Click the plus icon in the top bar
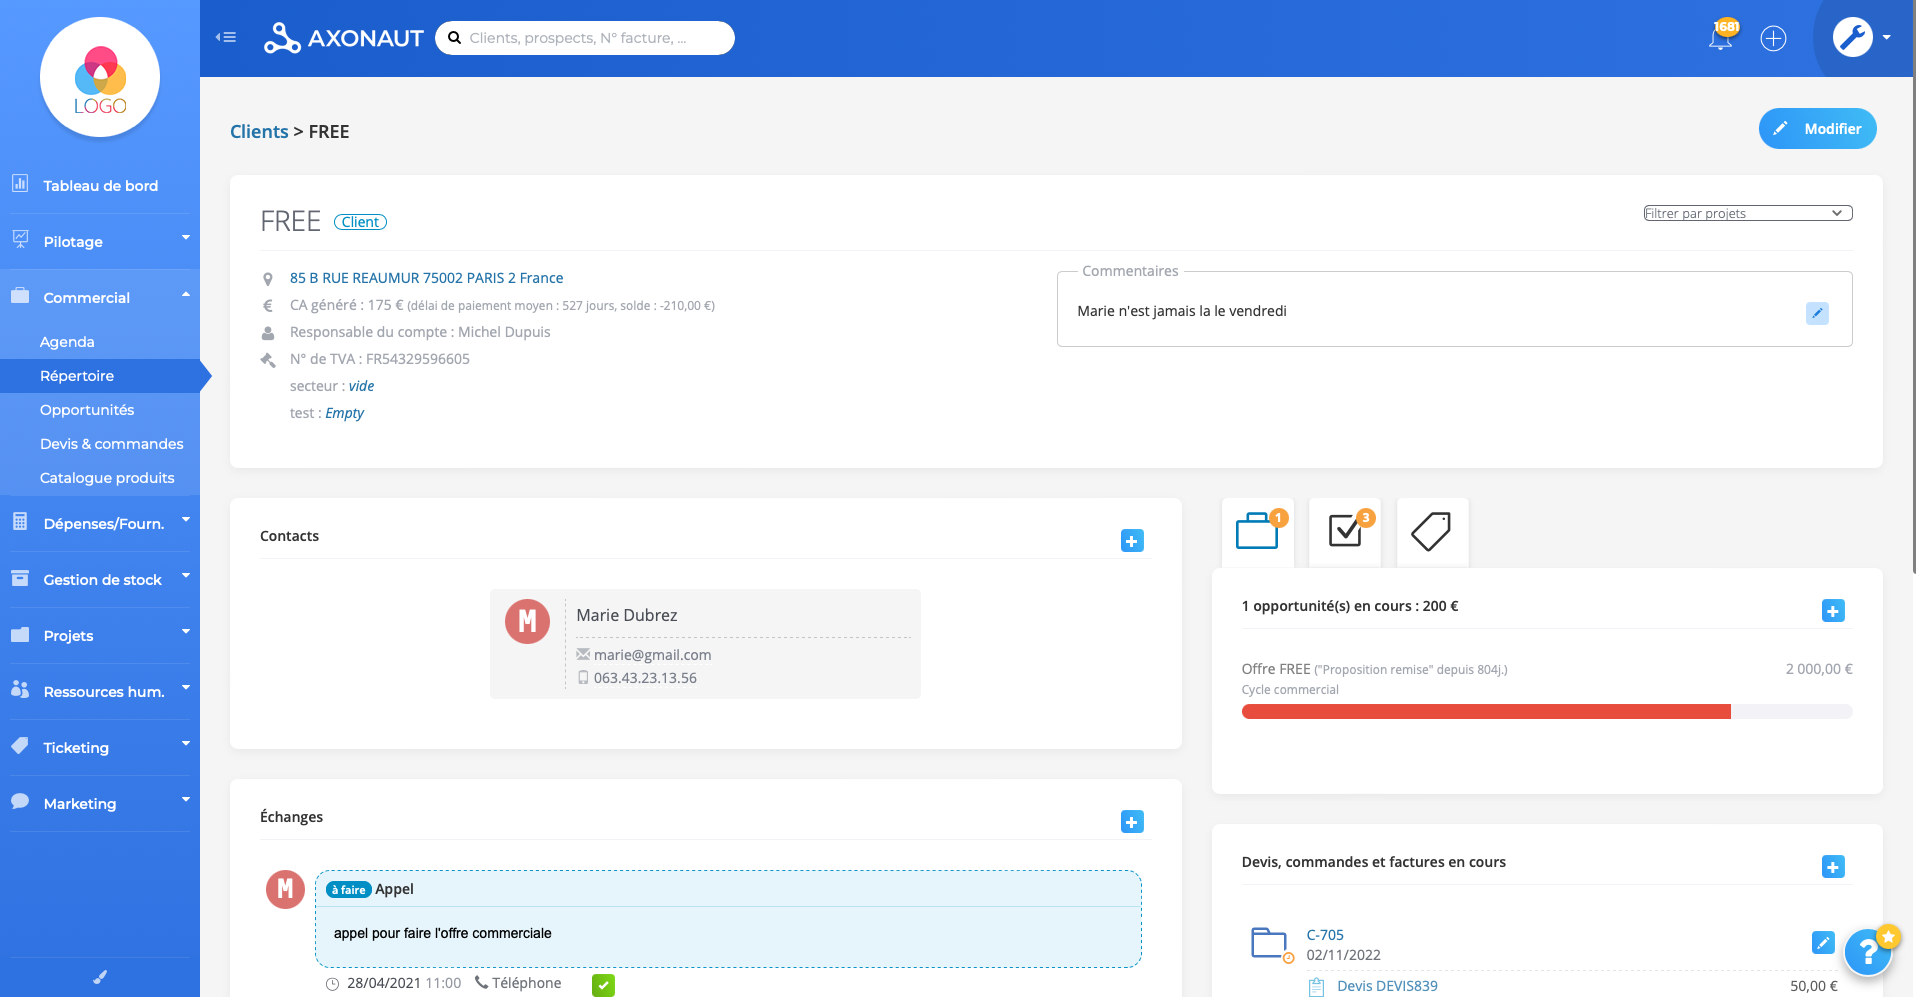 tap(1774, 38)
